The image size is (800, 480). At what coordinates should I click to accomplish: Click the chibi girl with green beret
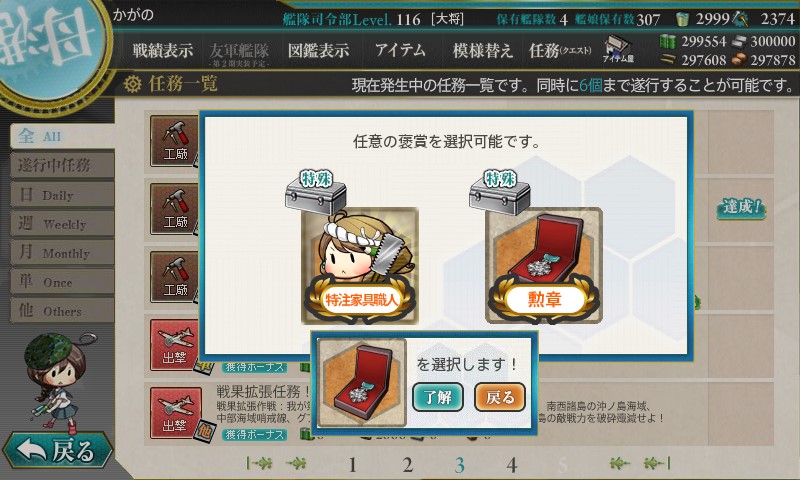[x=56, y=380]
